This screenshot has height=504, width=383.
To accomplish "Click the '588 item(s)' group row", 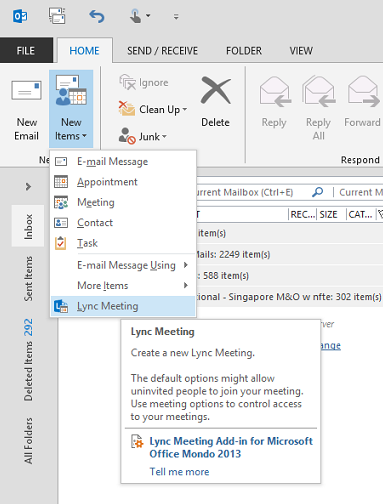I will 290,276.
